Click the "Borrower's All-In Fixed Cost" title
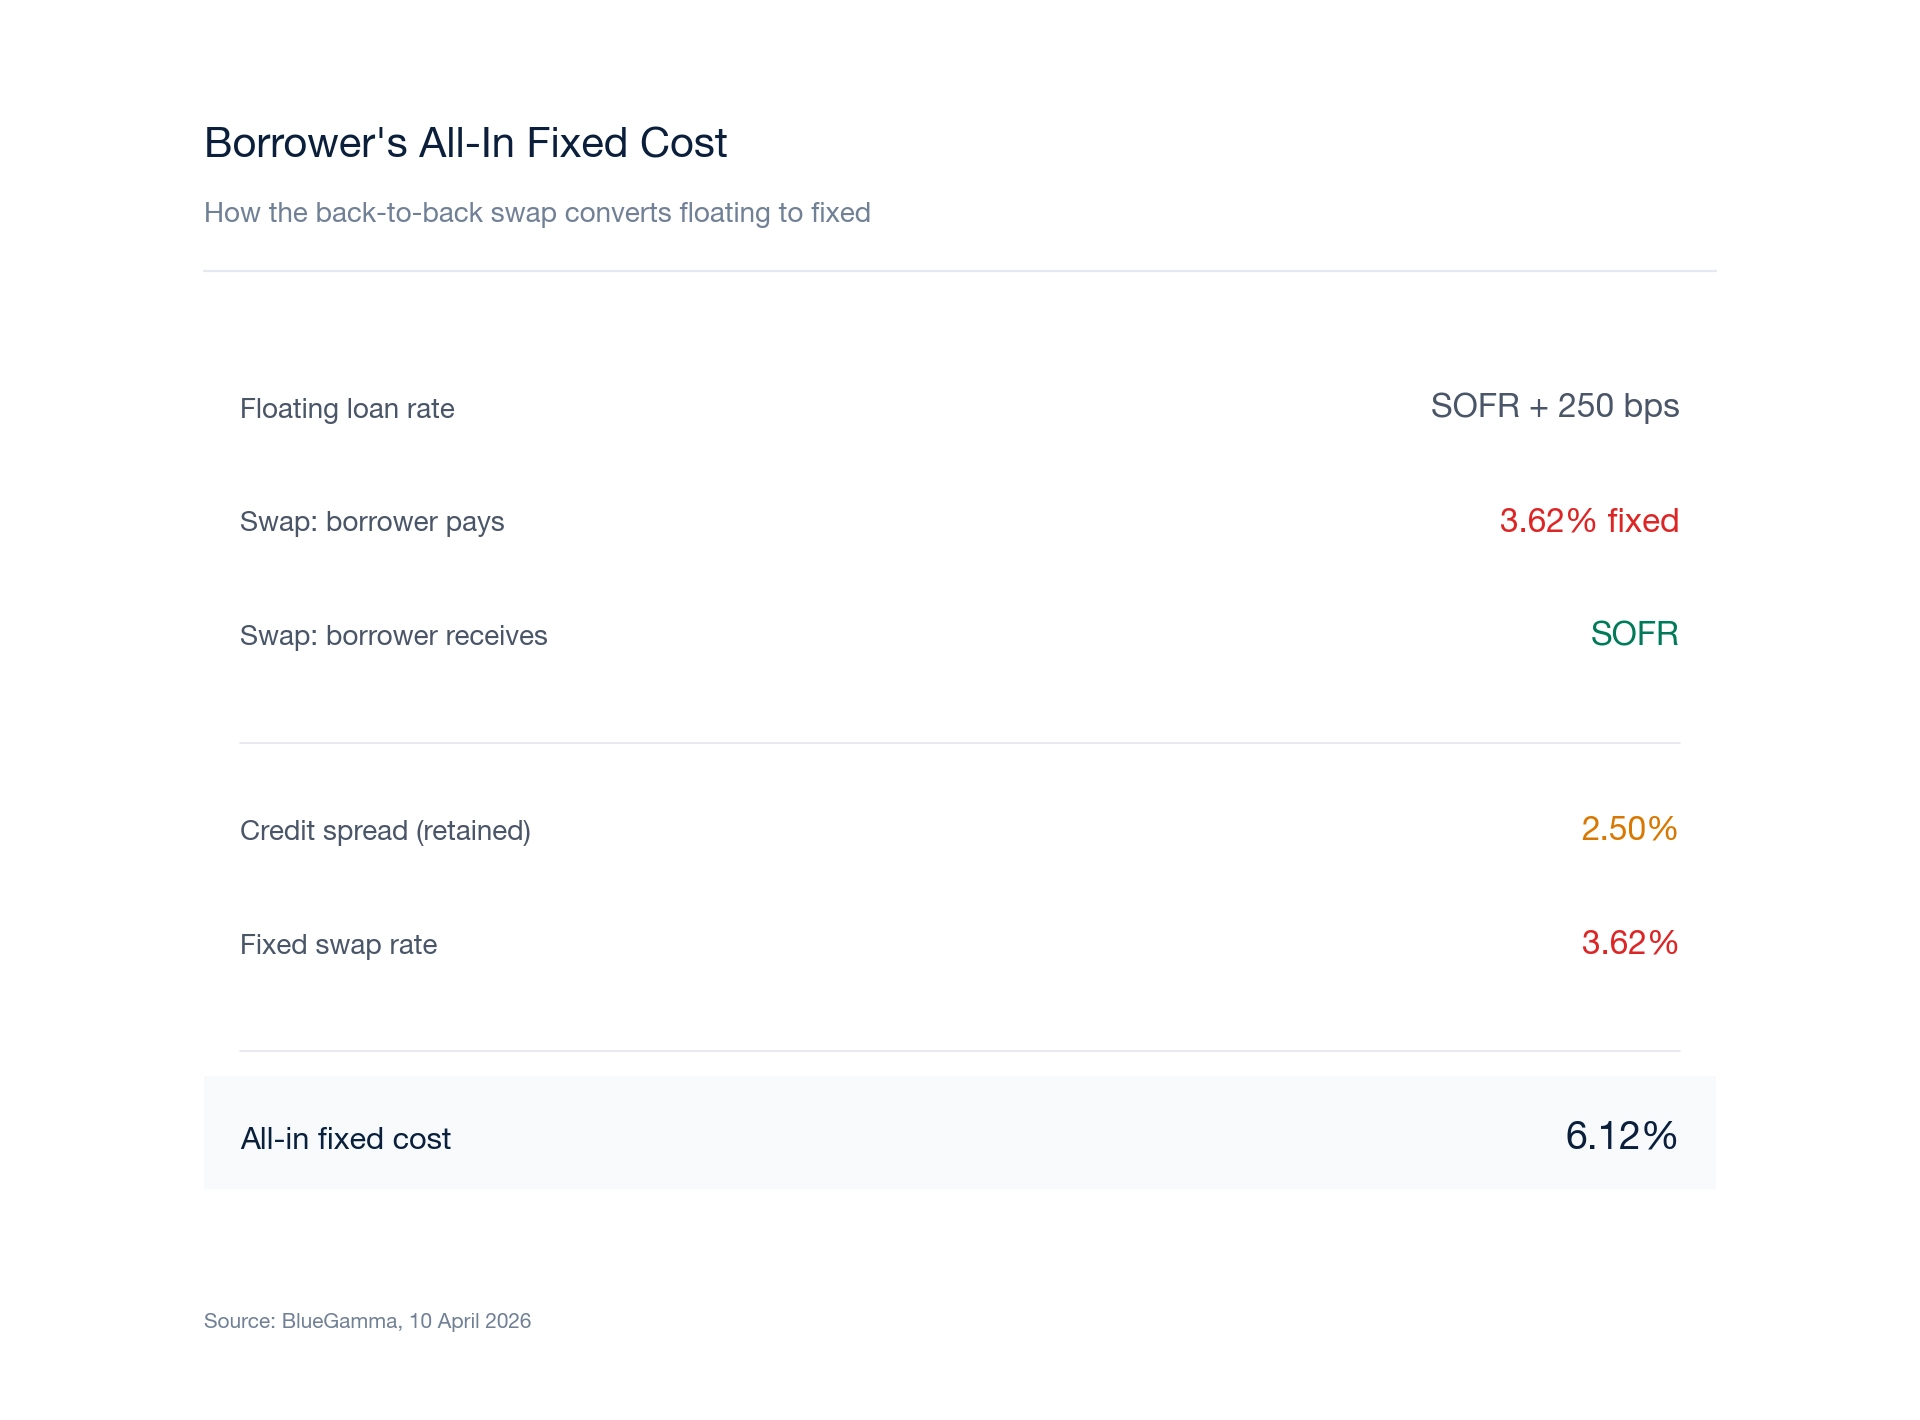Viewport: 1920px width, 1420px height. pos(465,143)
